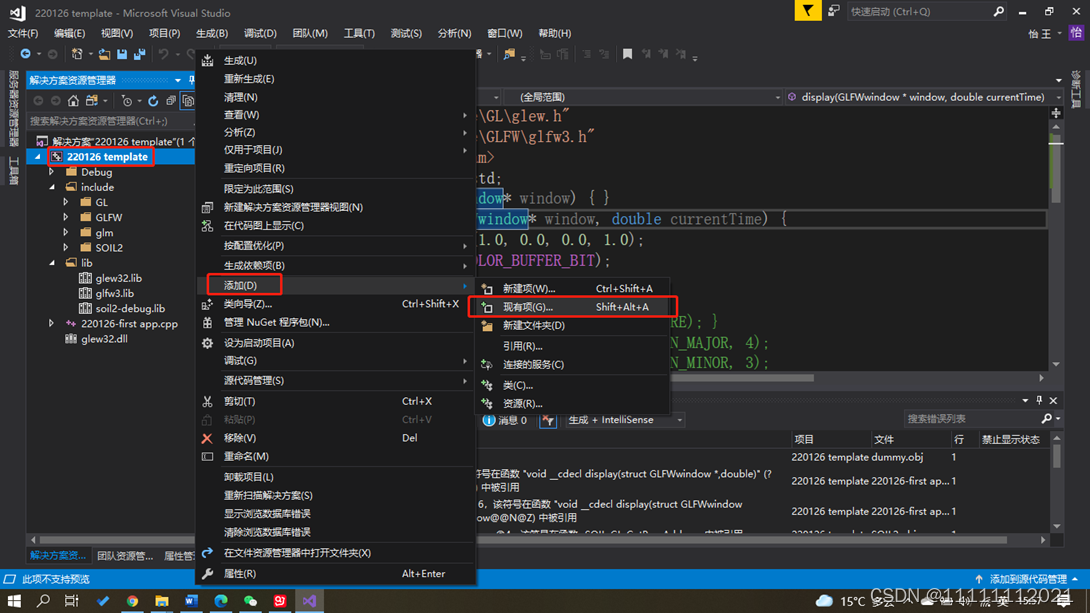The image size is (1090, 613).
Task: Click the feedback flag notification icon
Action: tap(807, 11)
